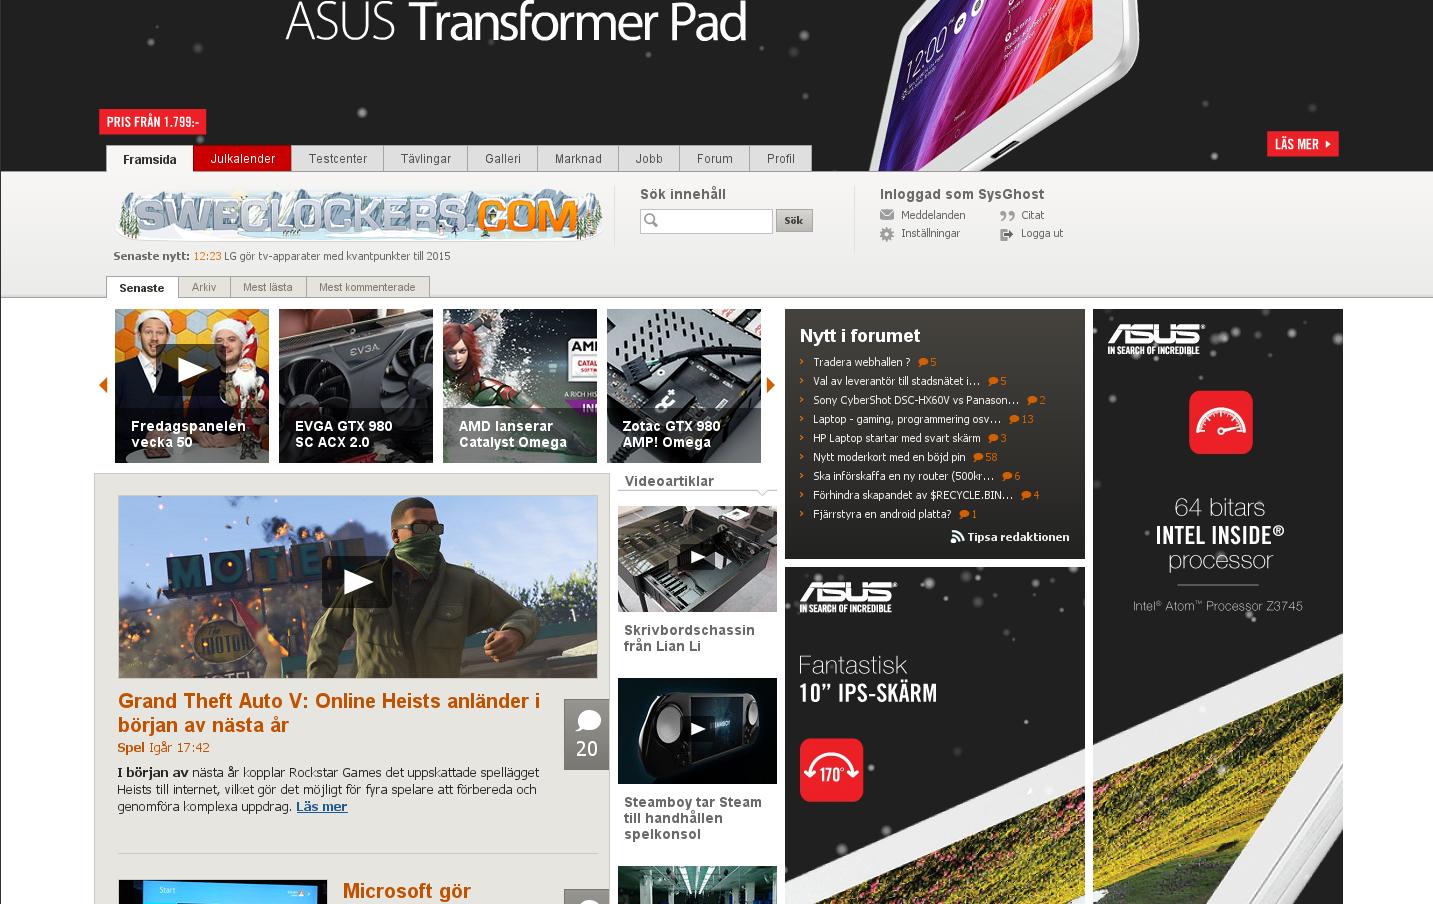Image resolution: width=1433 pixels, height=904 pixels.
Task: Open forum thread Nytt moderkort med en böjd pin
Action: point(890,457)
